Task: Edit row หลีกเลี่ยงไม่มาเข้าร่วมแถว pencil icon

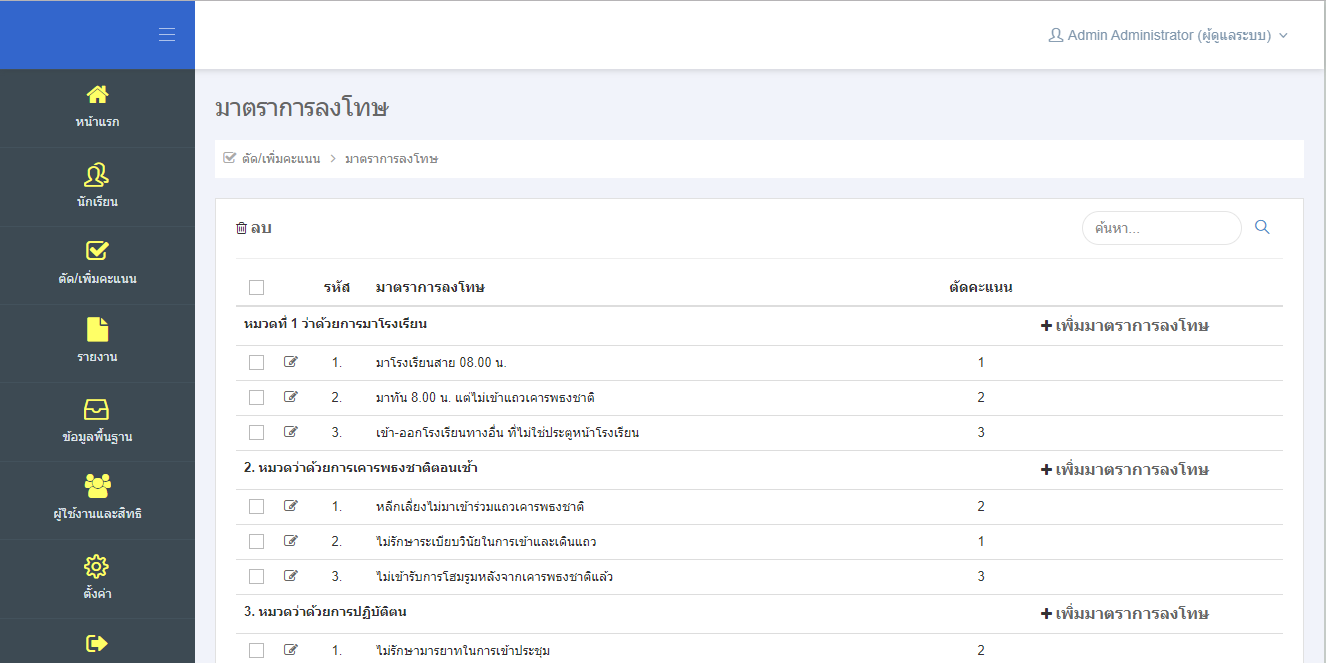Action: 291,506
